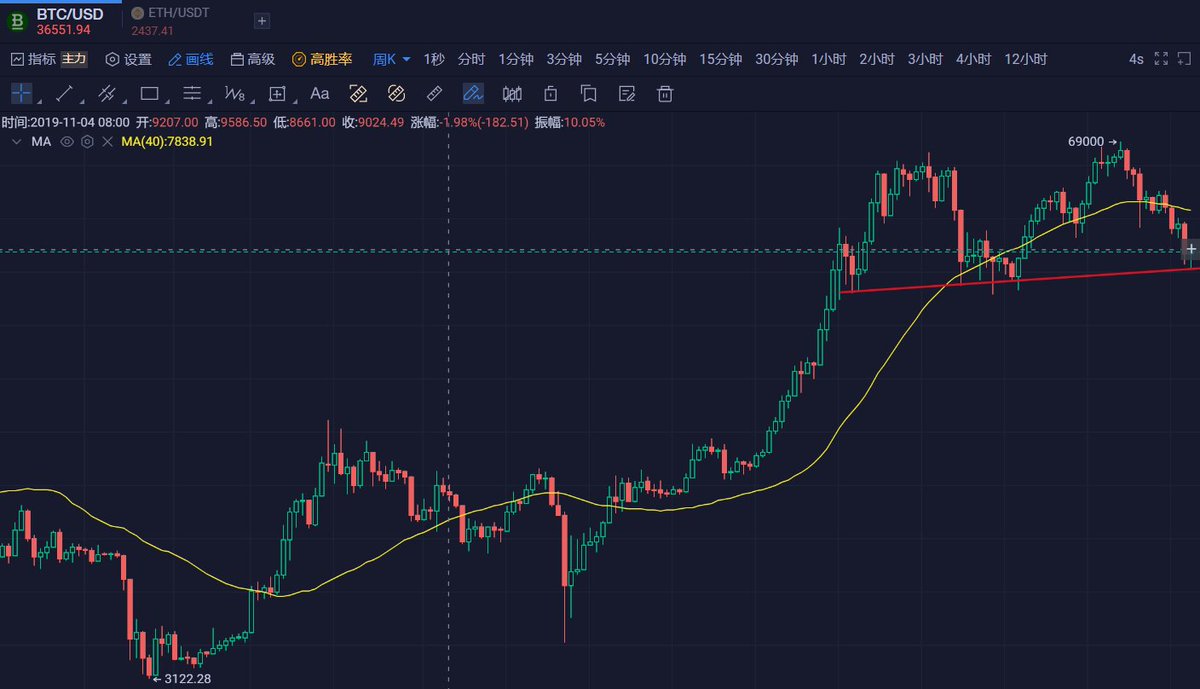Toggle 画线 drawing mode

[x=191, y=59]
